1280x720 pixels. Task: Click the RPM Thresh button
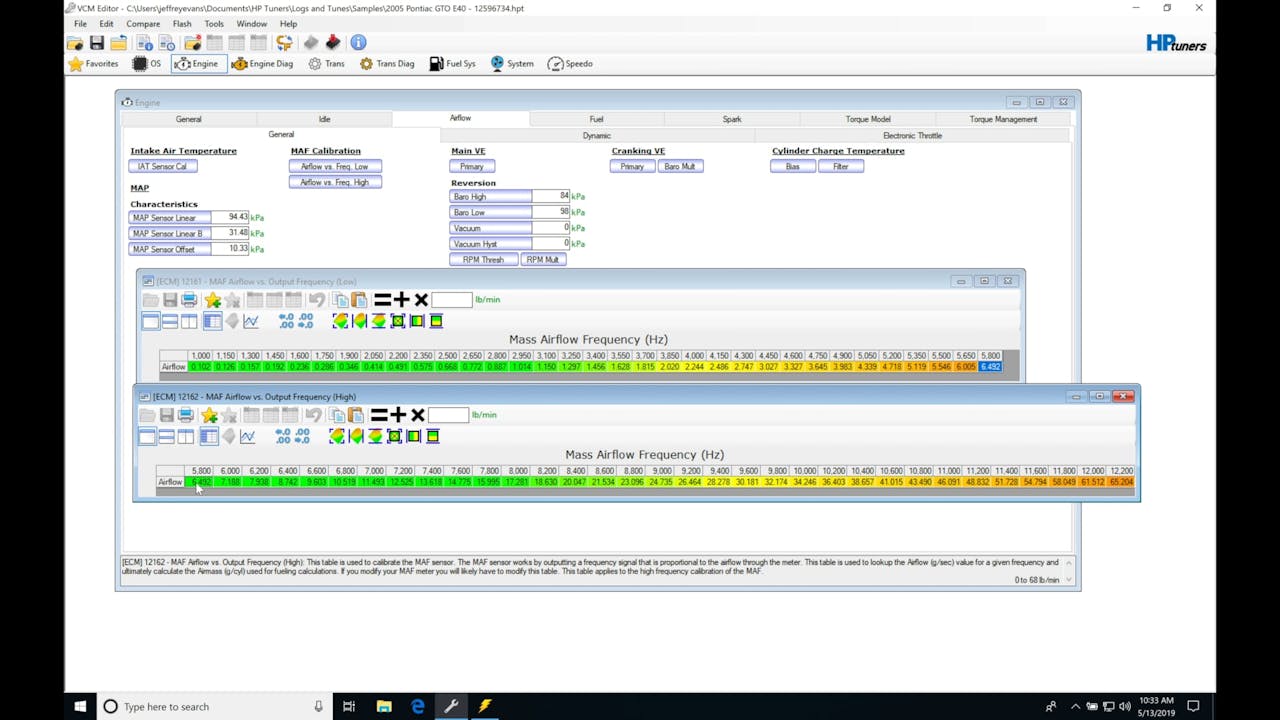tap(482, 259)
